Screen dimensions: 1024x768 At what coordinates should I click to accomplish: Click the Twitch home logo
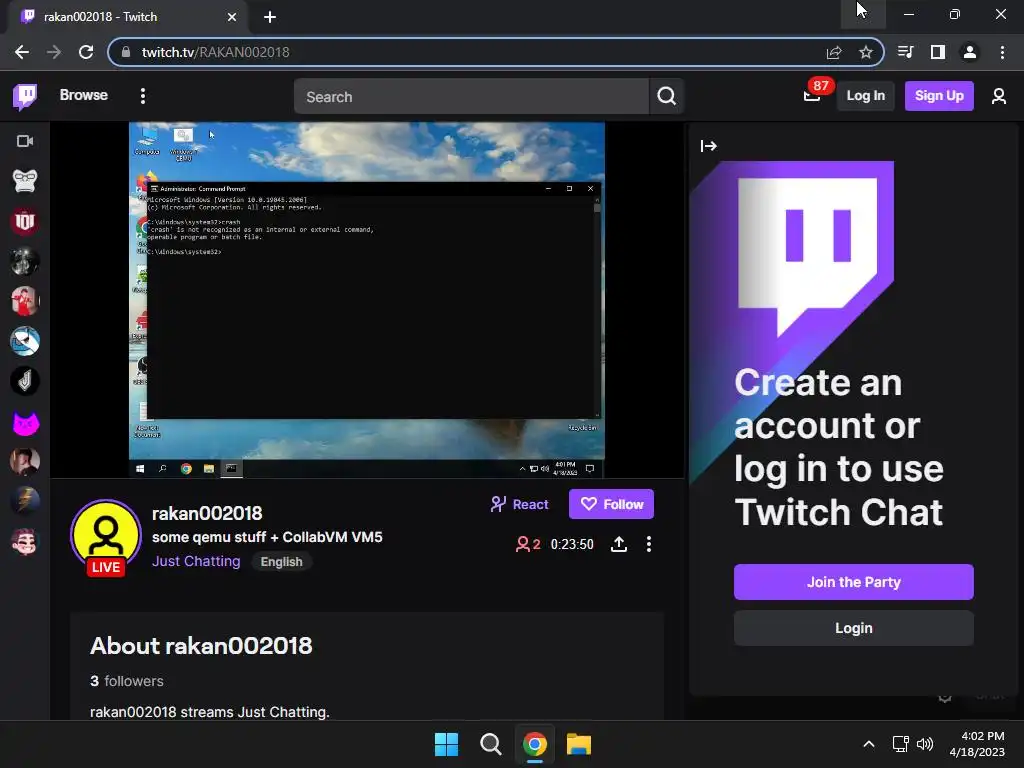25,97
